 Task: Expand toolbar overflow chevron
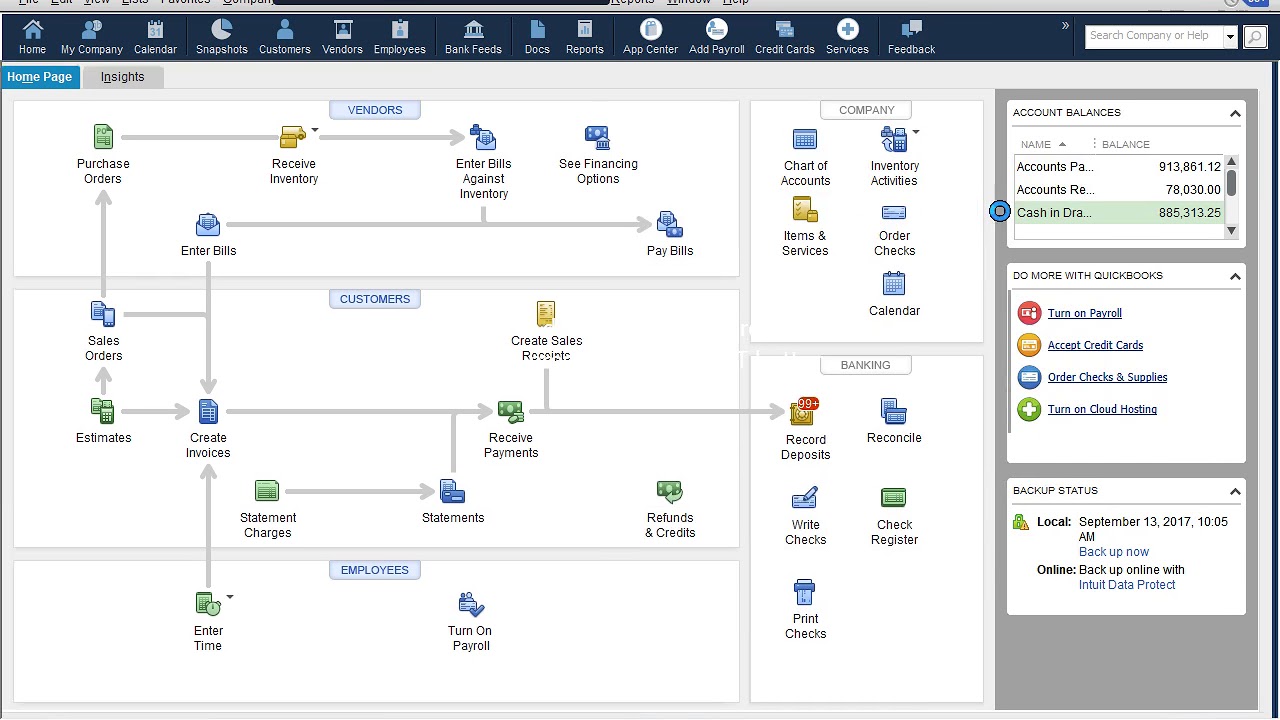[1065, 26]
